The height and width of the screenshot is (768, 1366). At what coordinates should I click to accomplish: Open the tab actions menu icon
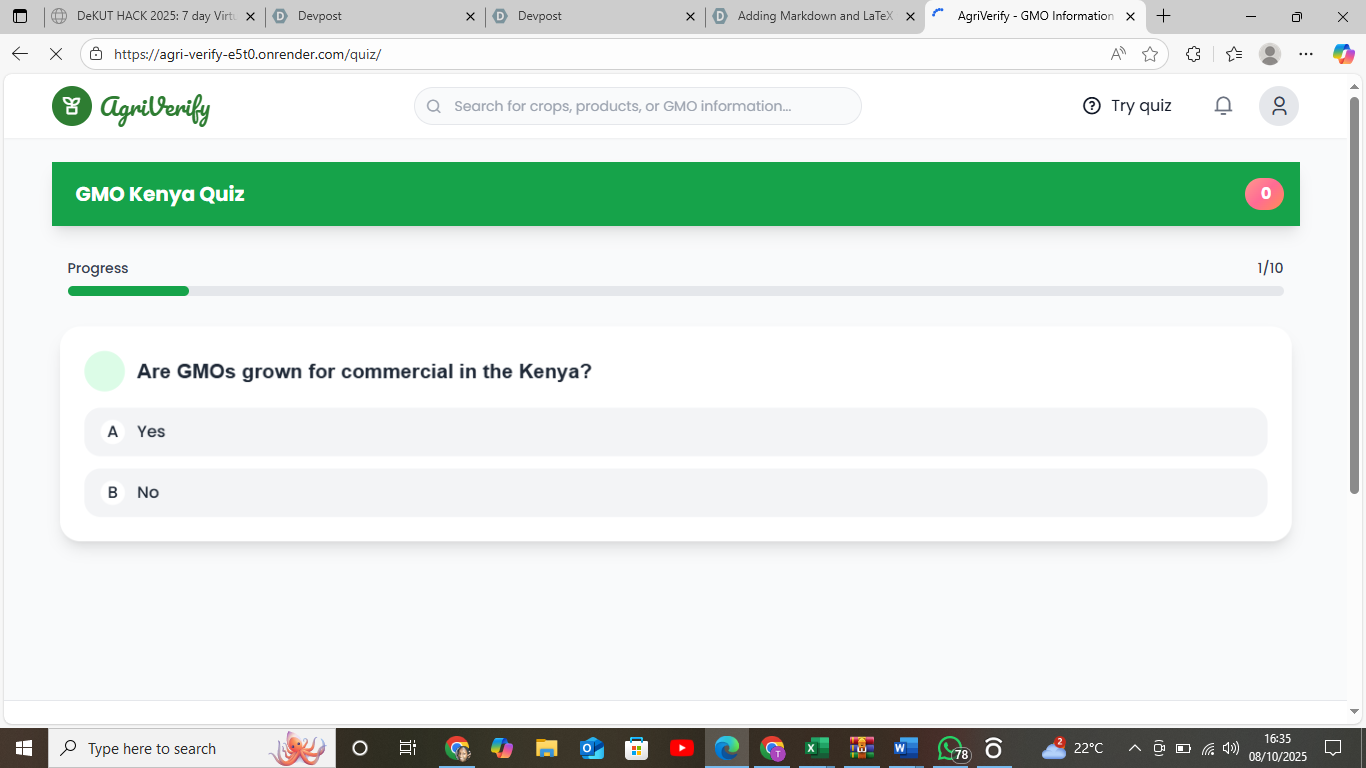point(20,16)
